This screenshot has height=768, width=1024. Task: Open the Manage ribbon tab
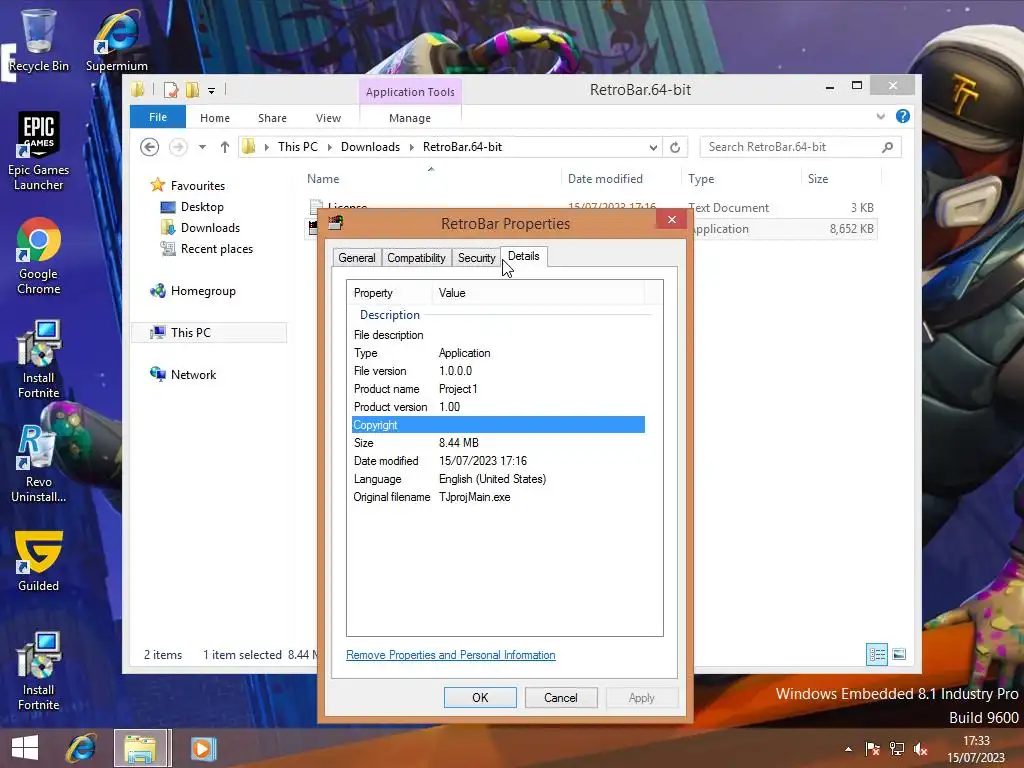coord(410,118)
